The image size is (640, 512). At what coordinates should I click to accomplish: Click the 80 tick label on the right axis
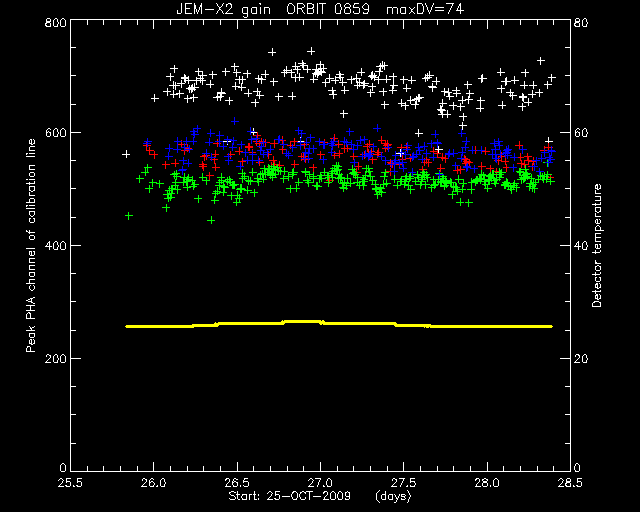[x=581, y=22]
